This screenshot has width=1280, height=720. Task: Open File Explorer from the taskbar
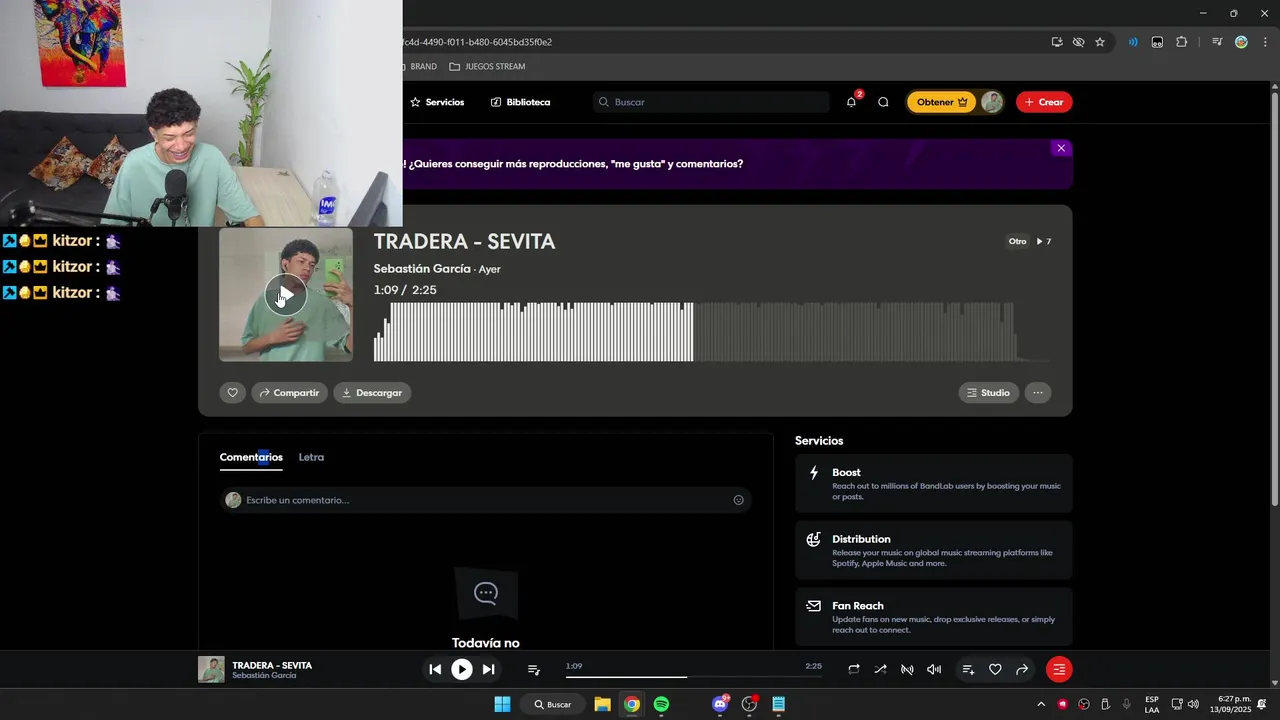click(602, 704)
